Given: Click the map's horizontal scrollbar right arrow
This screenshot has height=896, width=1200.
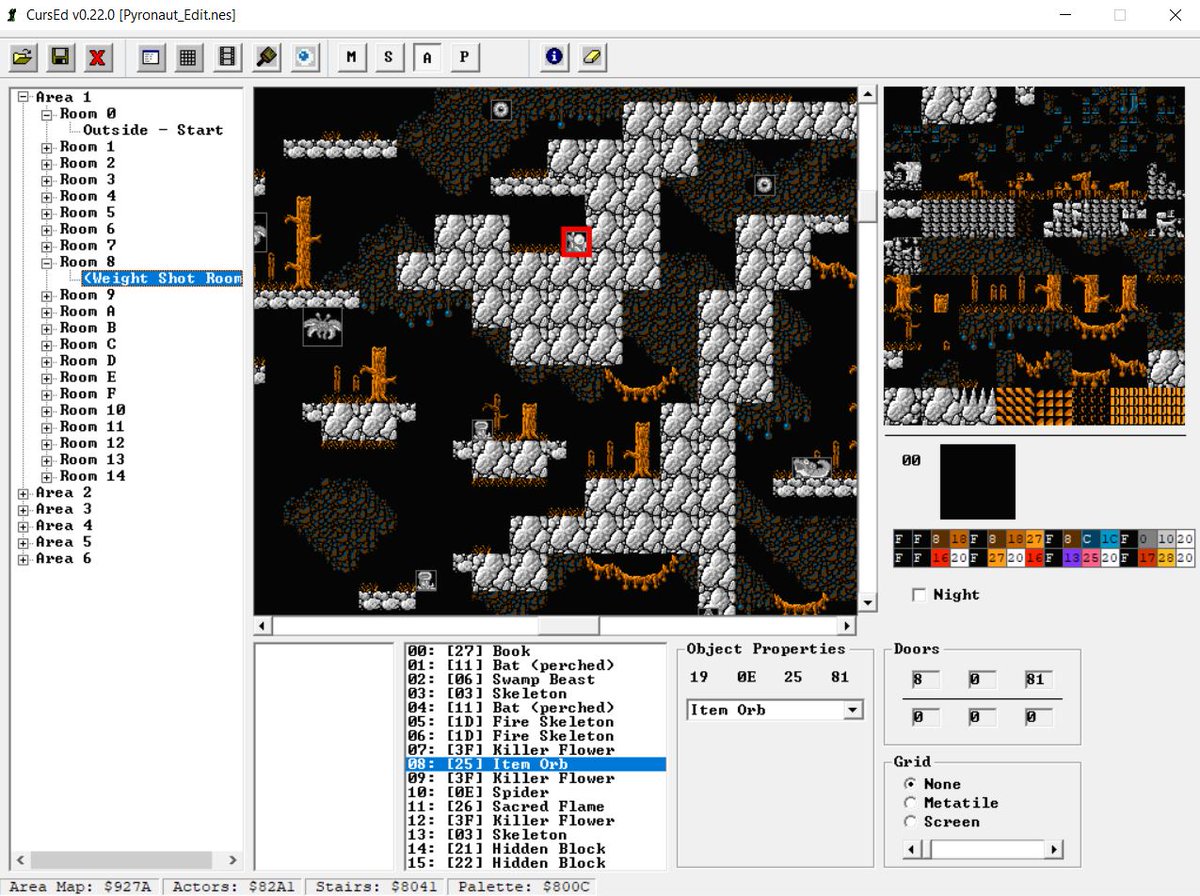Looking at the screenshot, I should [848, 625].
